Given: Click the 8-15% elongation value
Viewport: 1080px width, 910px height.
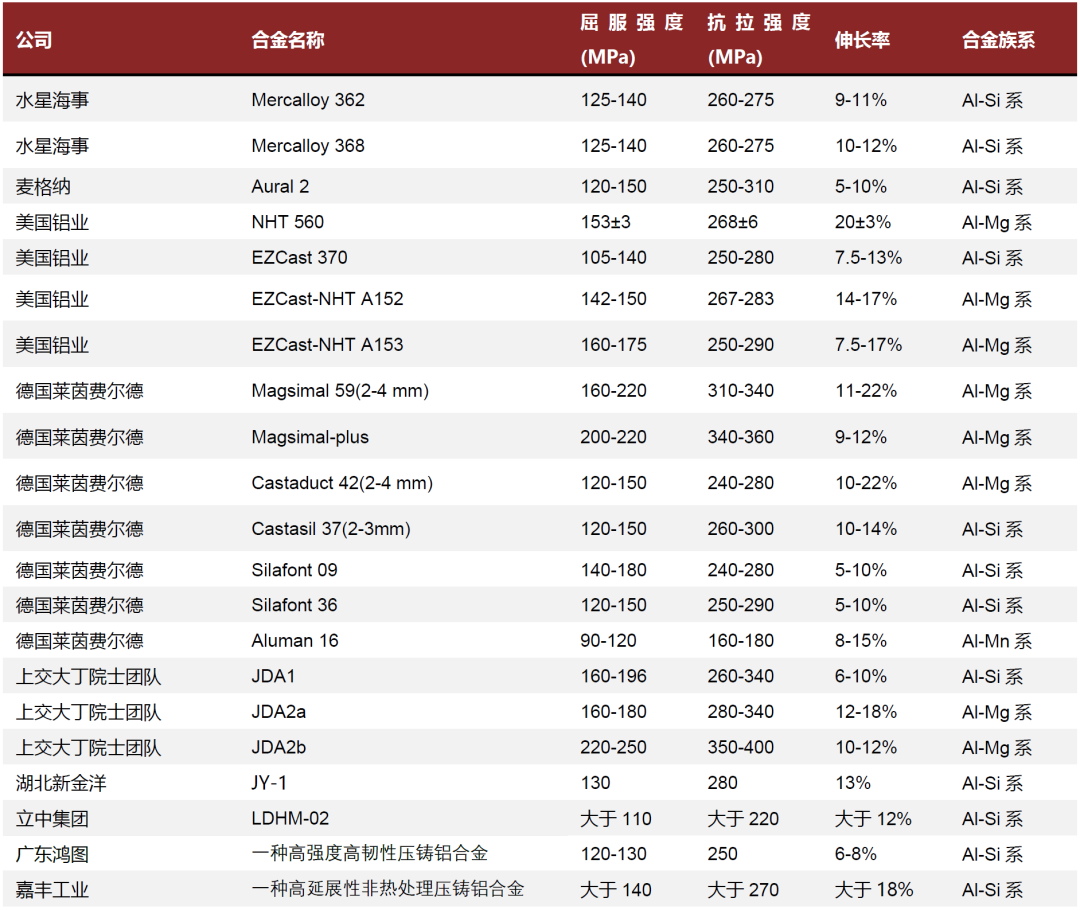Looking at the screenshot, I should click(860, 641).
